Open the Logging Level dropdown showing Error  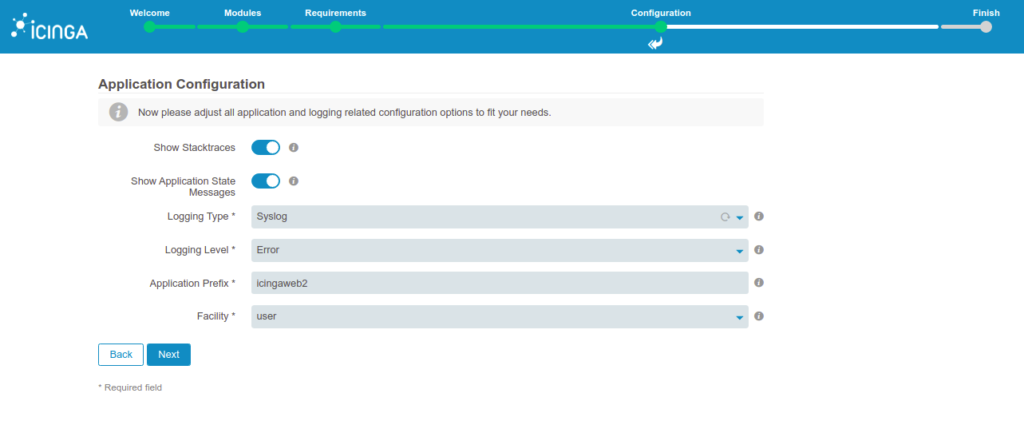pyautogui.click(x=500, y=250)
